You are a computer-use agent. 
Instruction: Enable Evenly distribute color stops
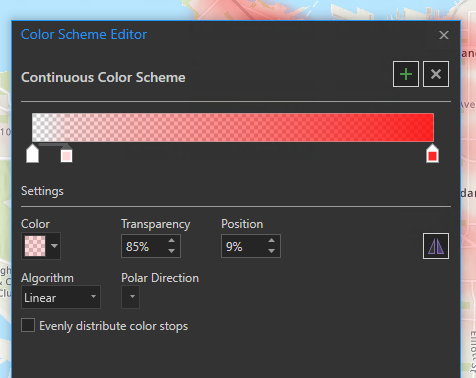coord(28,325)
